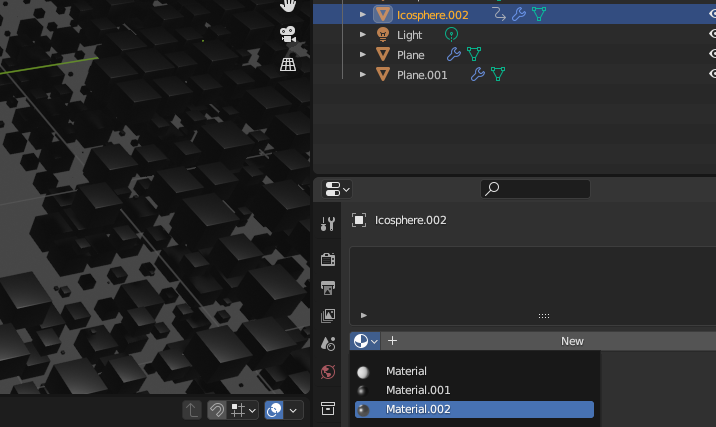Select Icosphere.002 name in outliner

point(432,15)
